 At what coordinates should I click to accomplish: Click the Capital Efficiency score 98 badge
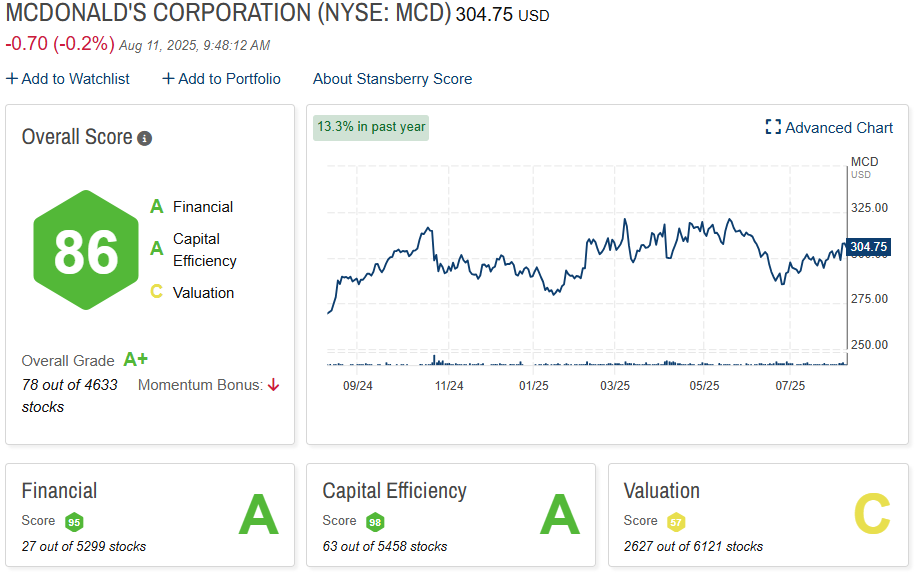coord(375,522)
